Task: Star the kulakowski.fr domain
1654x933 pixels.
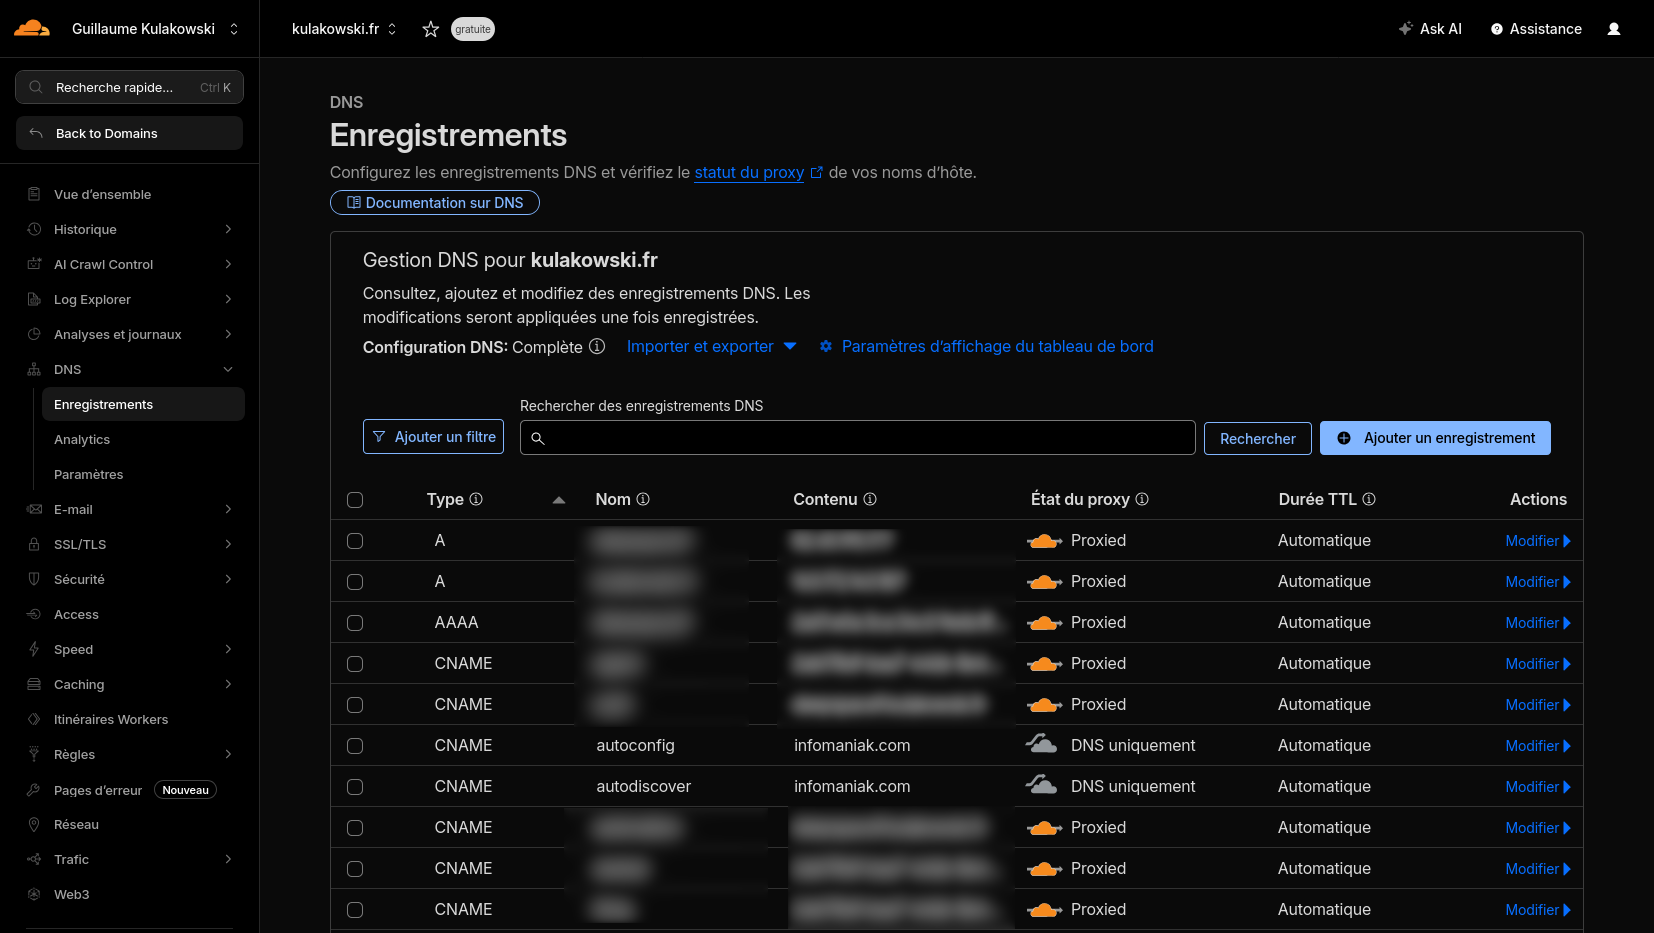Action: 431,29
